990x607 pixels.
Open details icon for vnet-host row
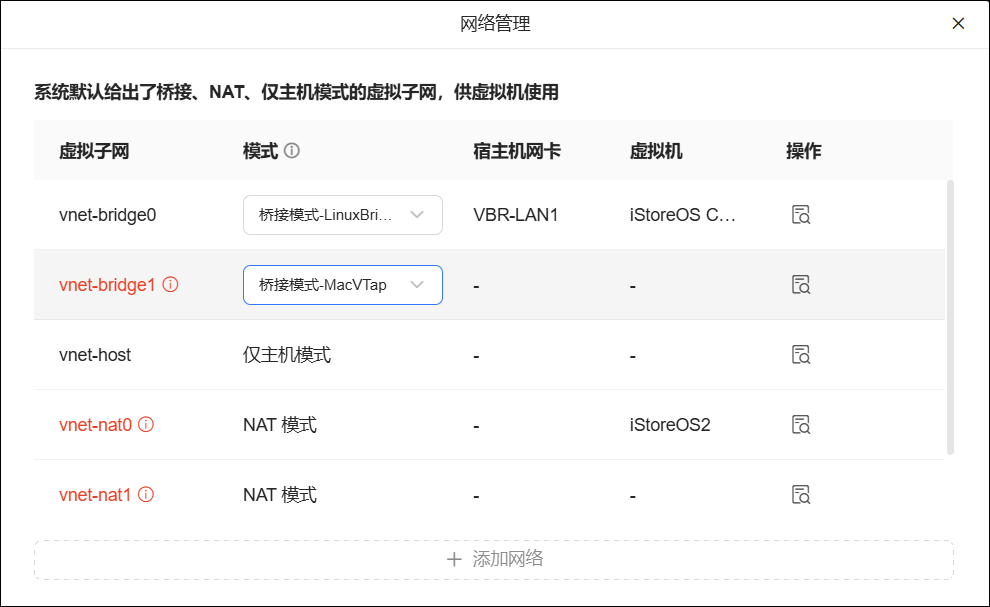800,355
